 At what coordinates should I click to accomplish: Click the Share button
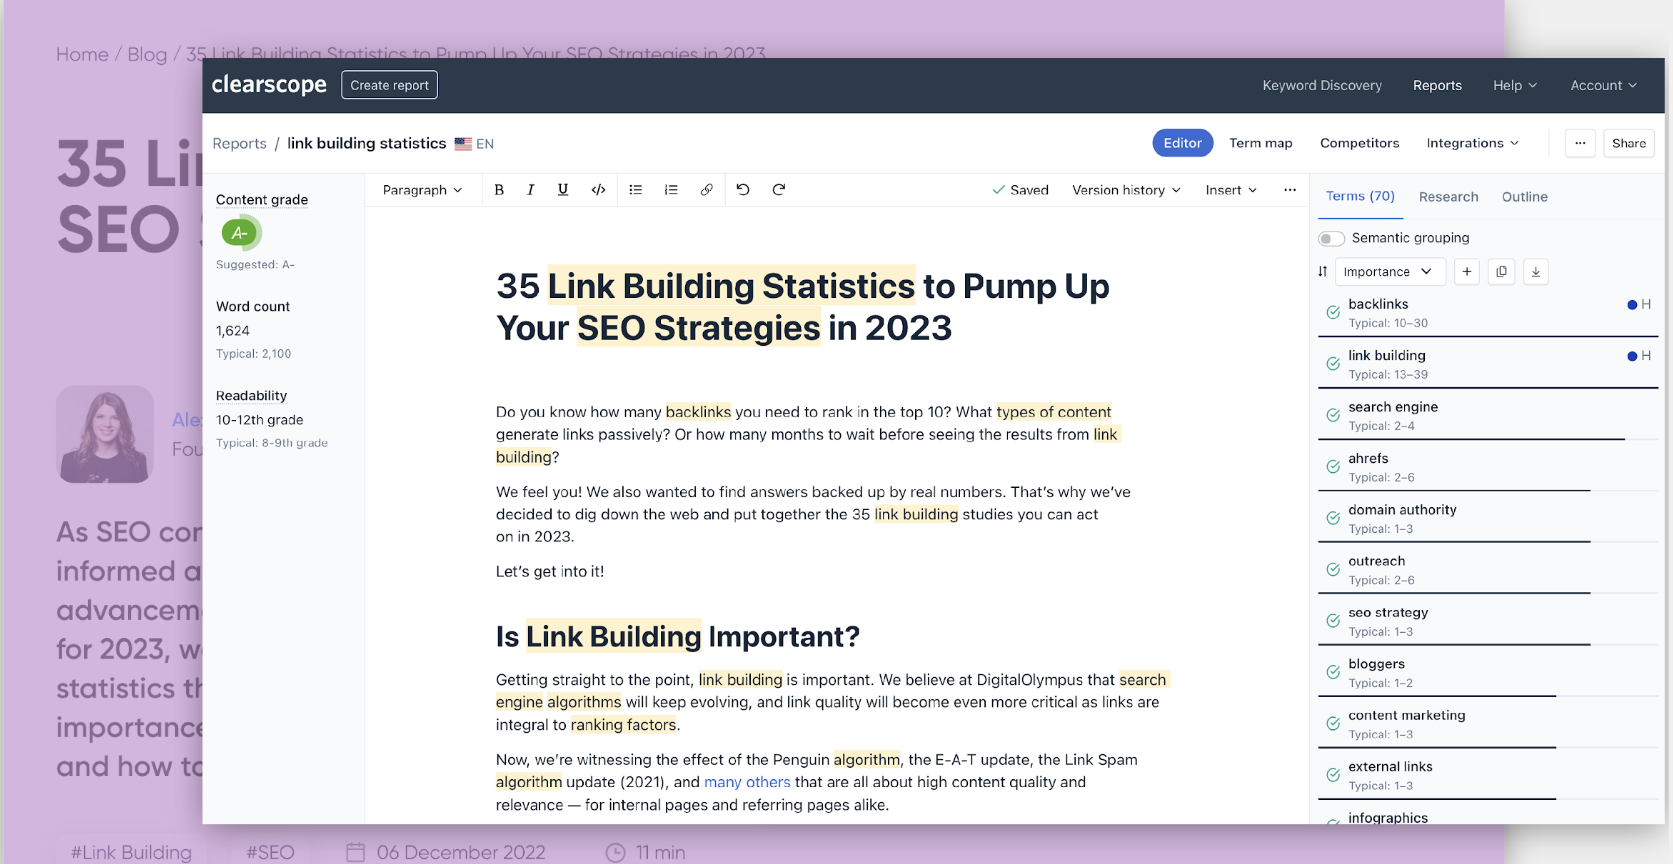pos(1629,143)
